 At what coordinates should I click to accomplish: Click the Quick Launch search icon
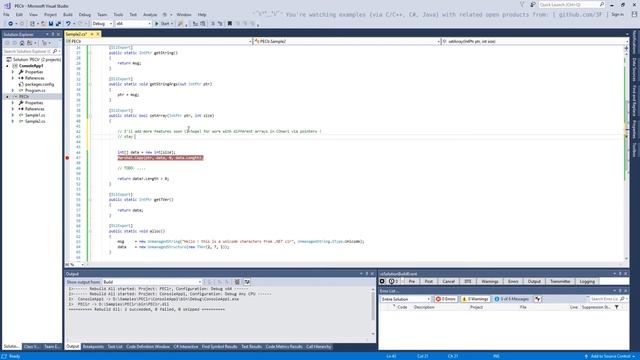click(602, 4)
